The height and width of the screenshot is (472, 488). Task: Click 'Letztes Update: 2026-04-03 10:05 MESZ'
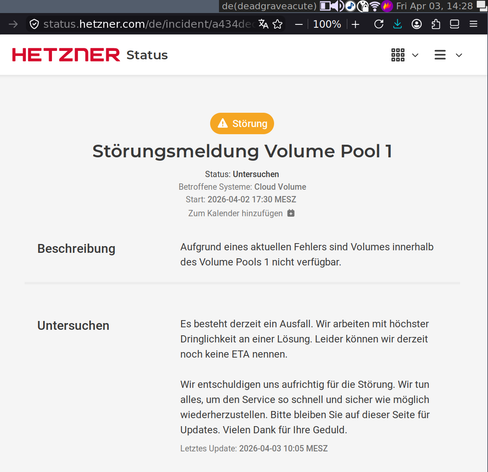[254, 448]
